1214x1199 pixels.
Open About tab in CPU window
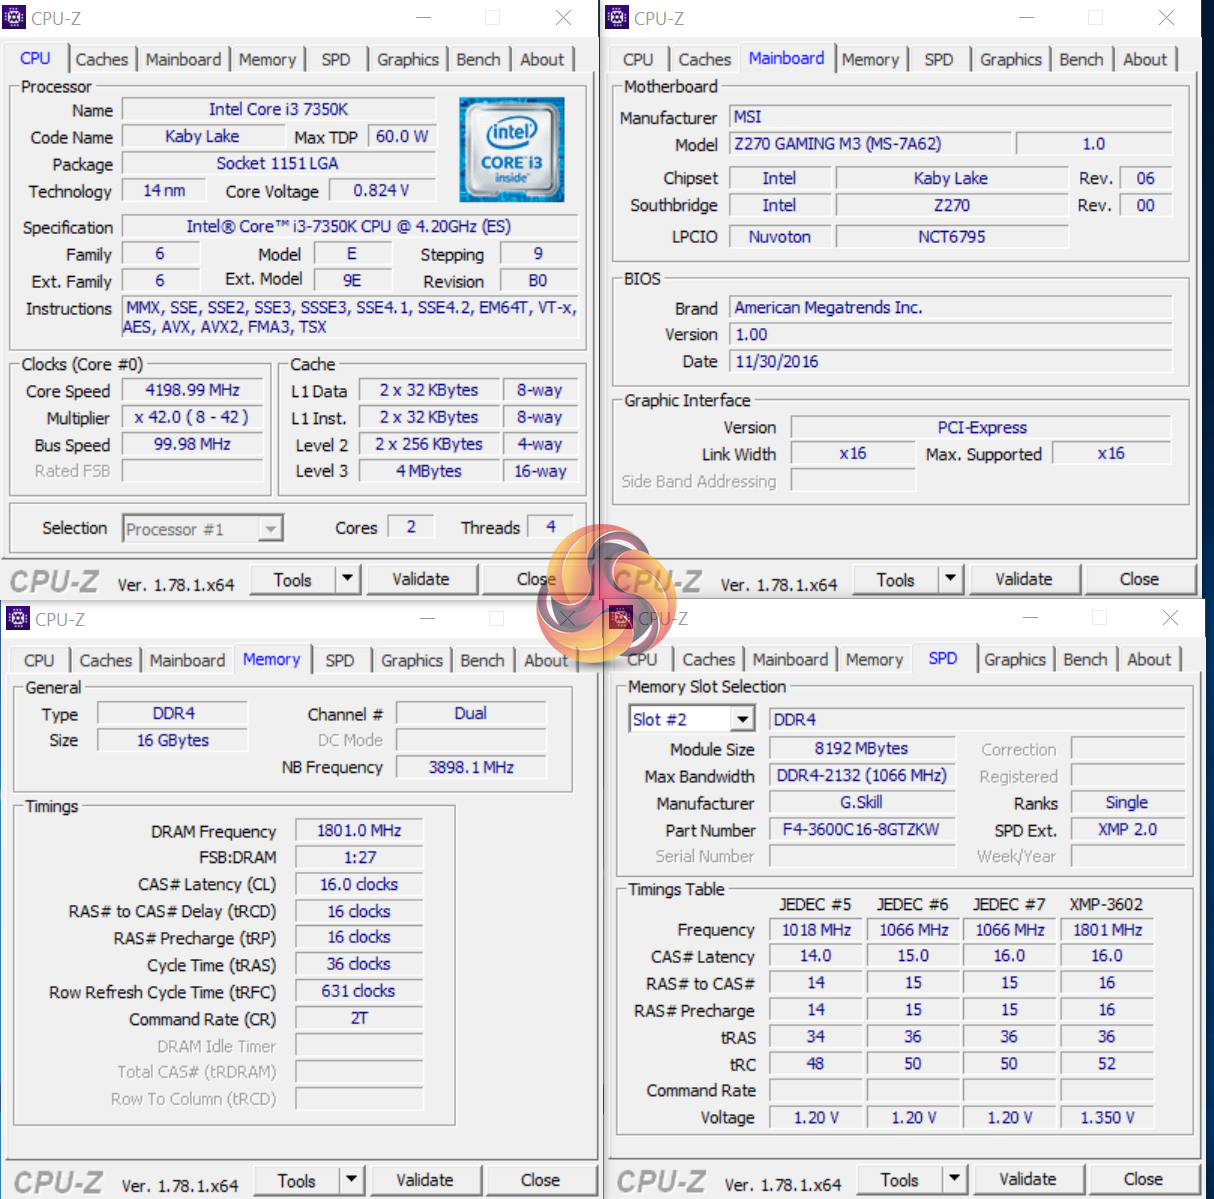(x=542, y=59)
